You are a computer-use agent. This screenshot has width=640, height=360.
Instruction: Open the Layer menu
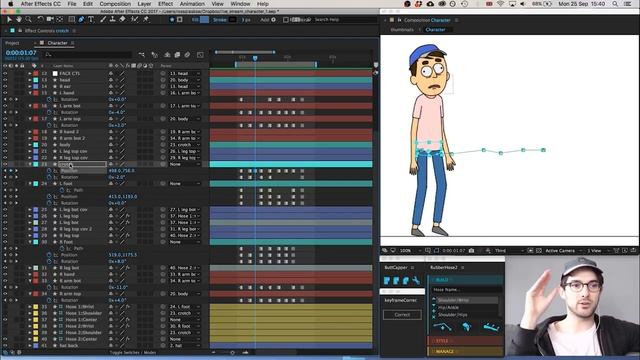click(144, 4)
